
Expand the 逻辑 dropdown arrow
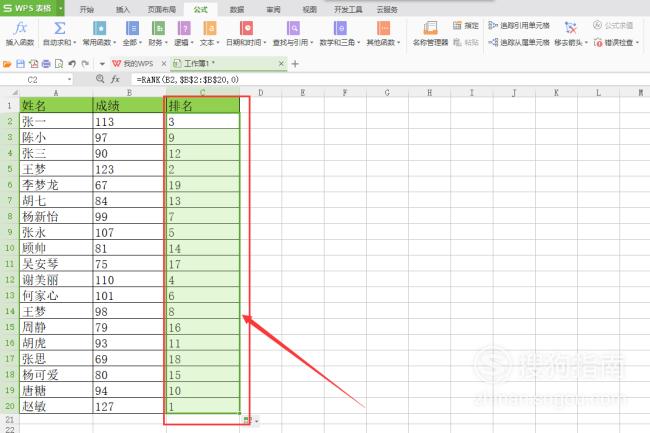pyautogui.click(x=192, y=43)
